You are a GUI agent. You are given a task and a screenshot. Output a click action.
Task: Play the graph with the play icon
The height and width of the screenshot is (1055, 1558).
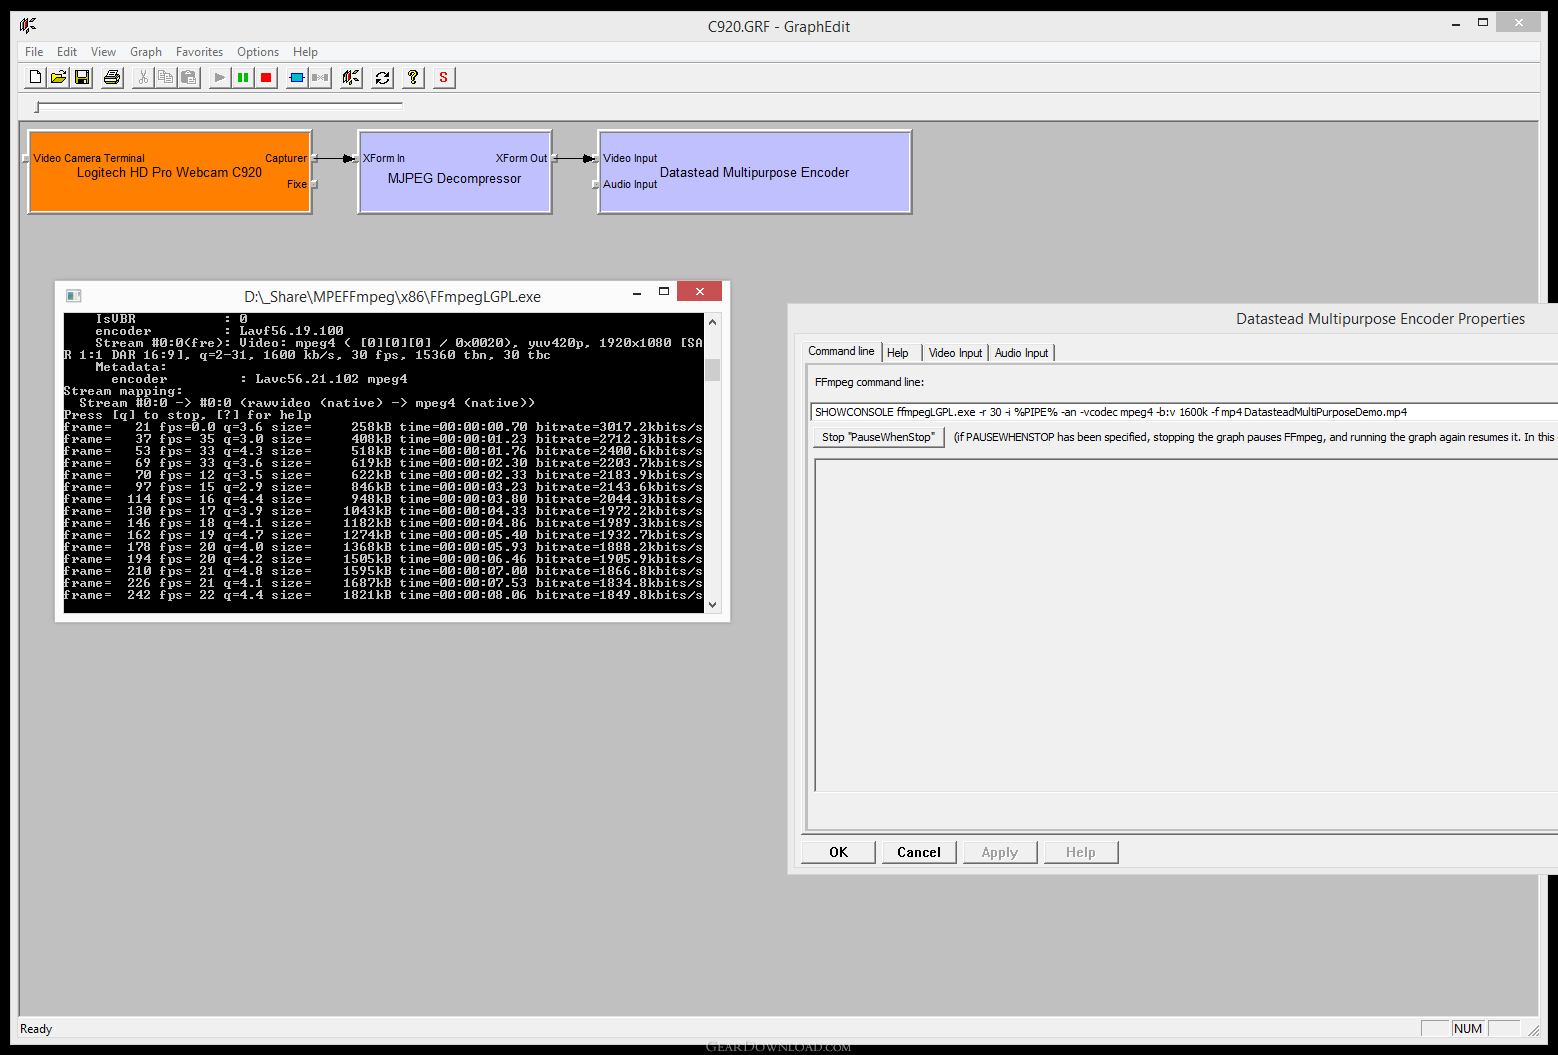coord(220,77)
